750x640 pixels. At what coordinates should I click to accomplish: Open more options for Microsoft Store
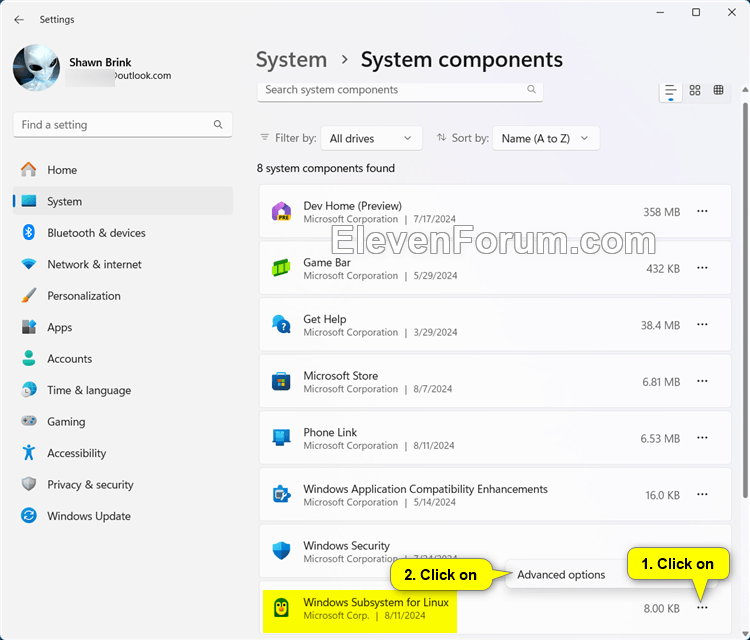[702, 381]
